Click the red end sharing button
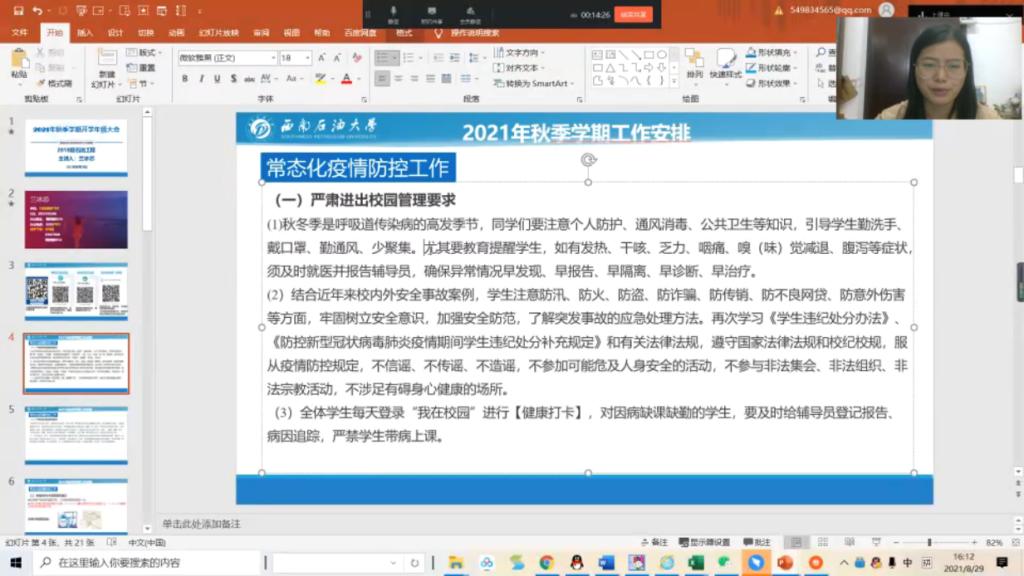This screenshot has width=1024, height=576. 634,15
